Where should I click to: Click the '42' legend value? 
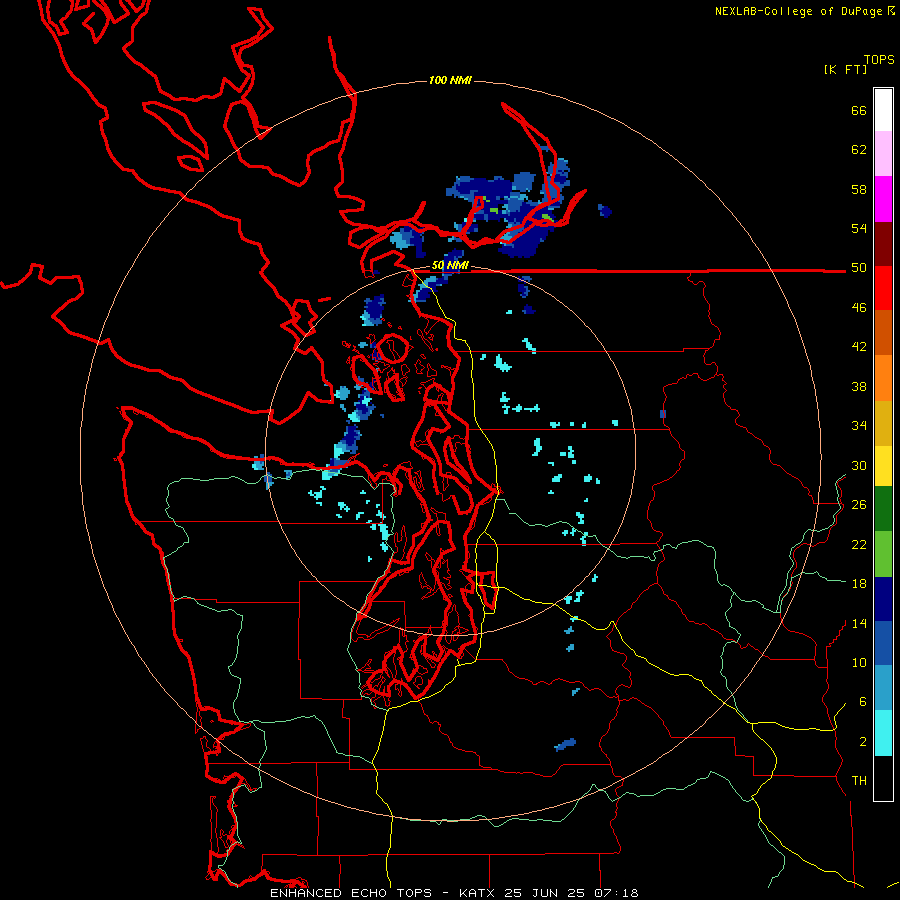coord(859,347)
